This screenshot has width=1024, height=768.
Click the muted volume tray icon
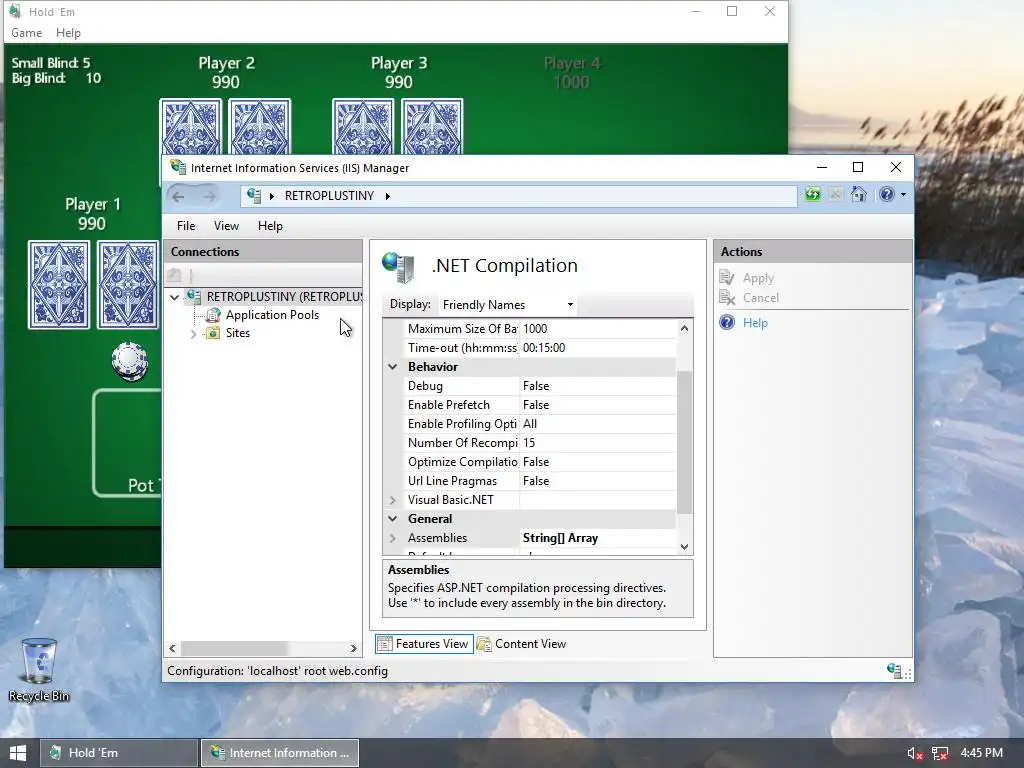point(915,754)
